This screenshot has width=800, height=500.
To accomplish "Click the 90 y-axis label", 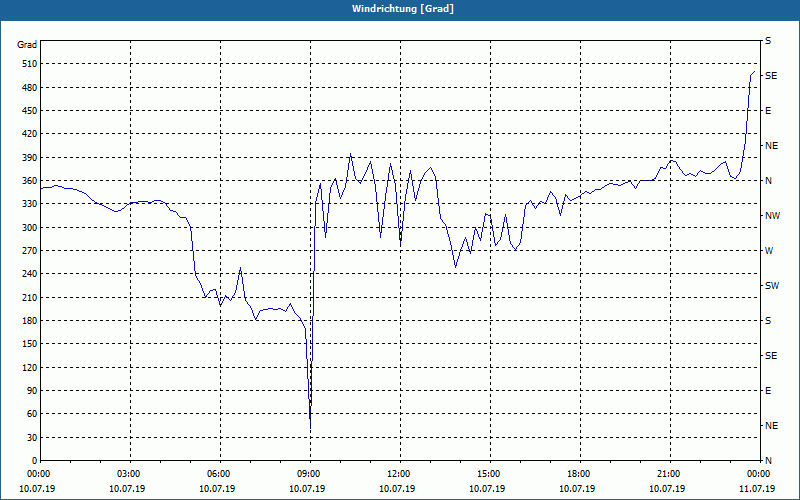I will tap(32, 391).
